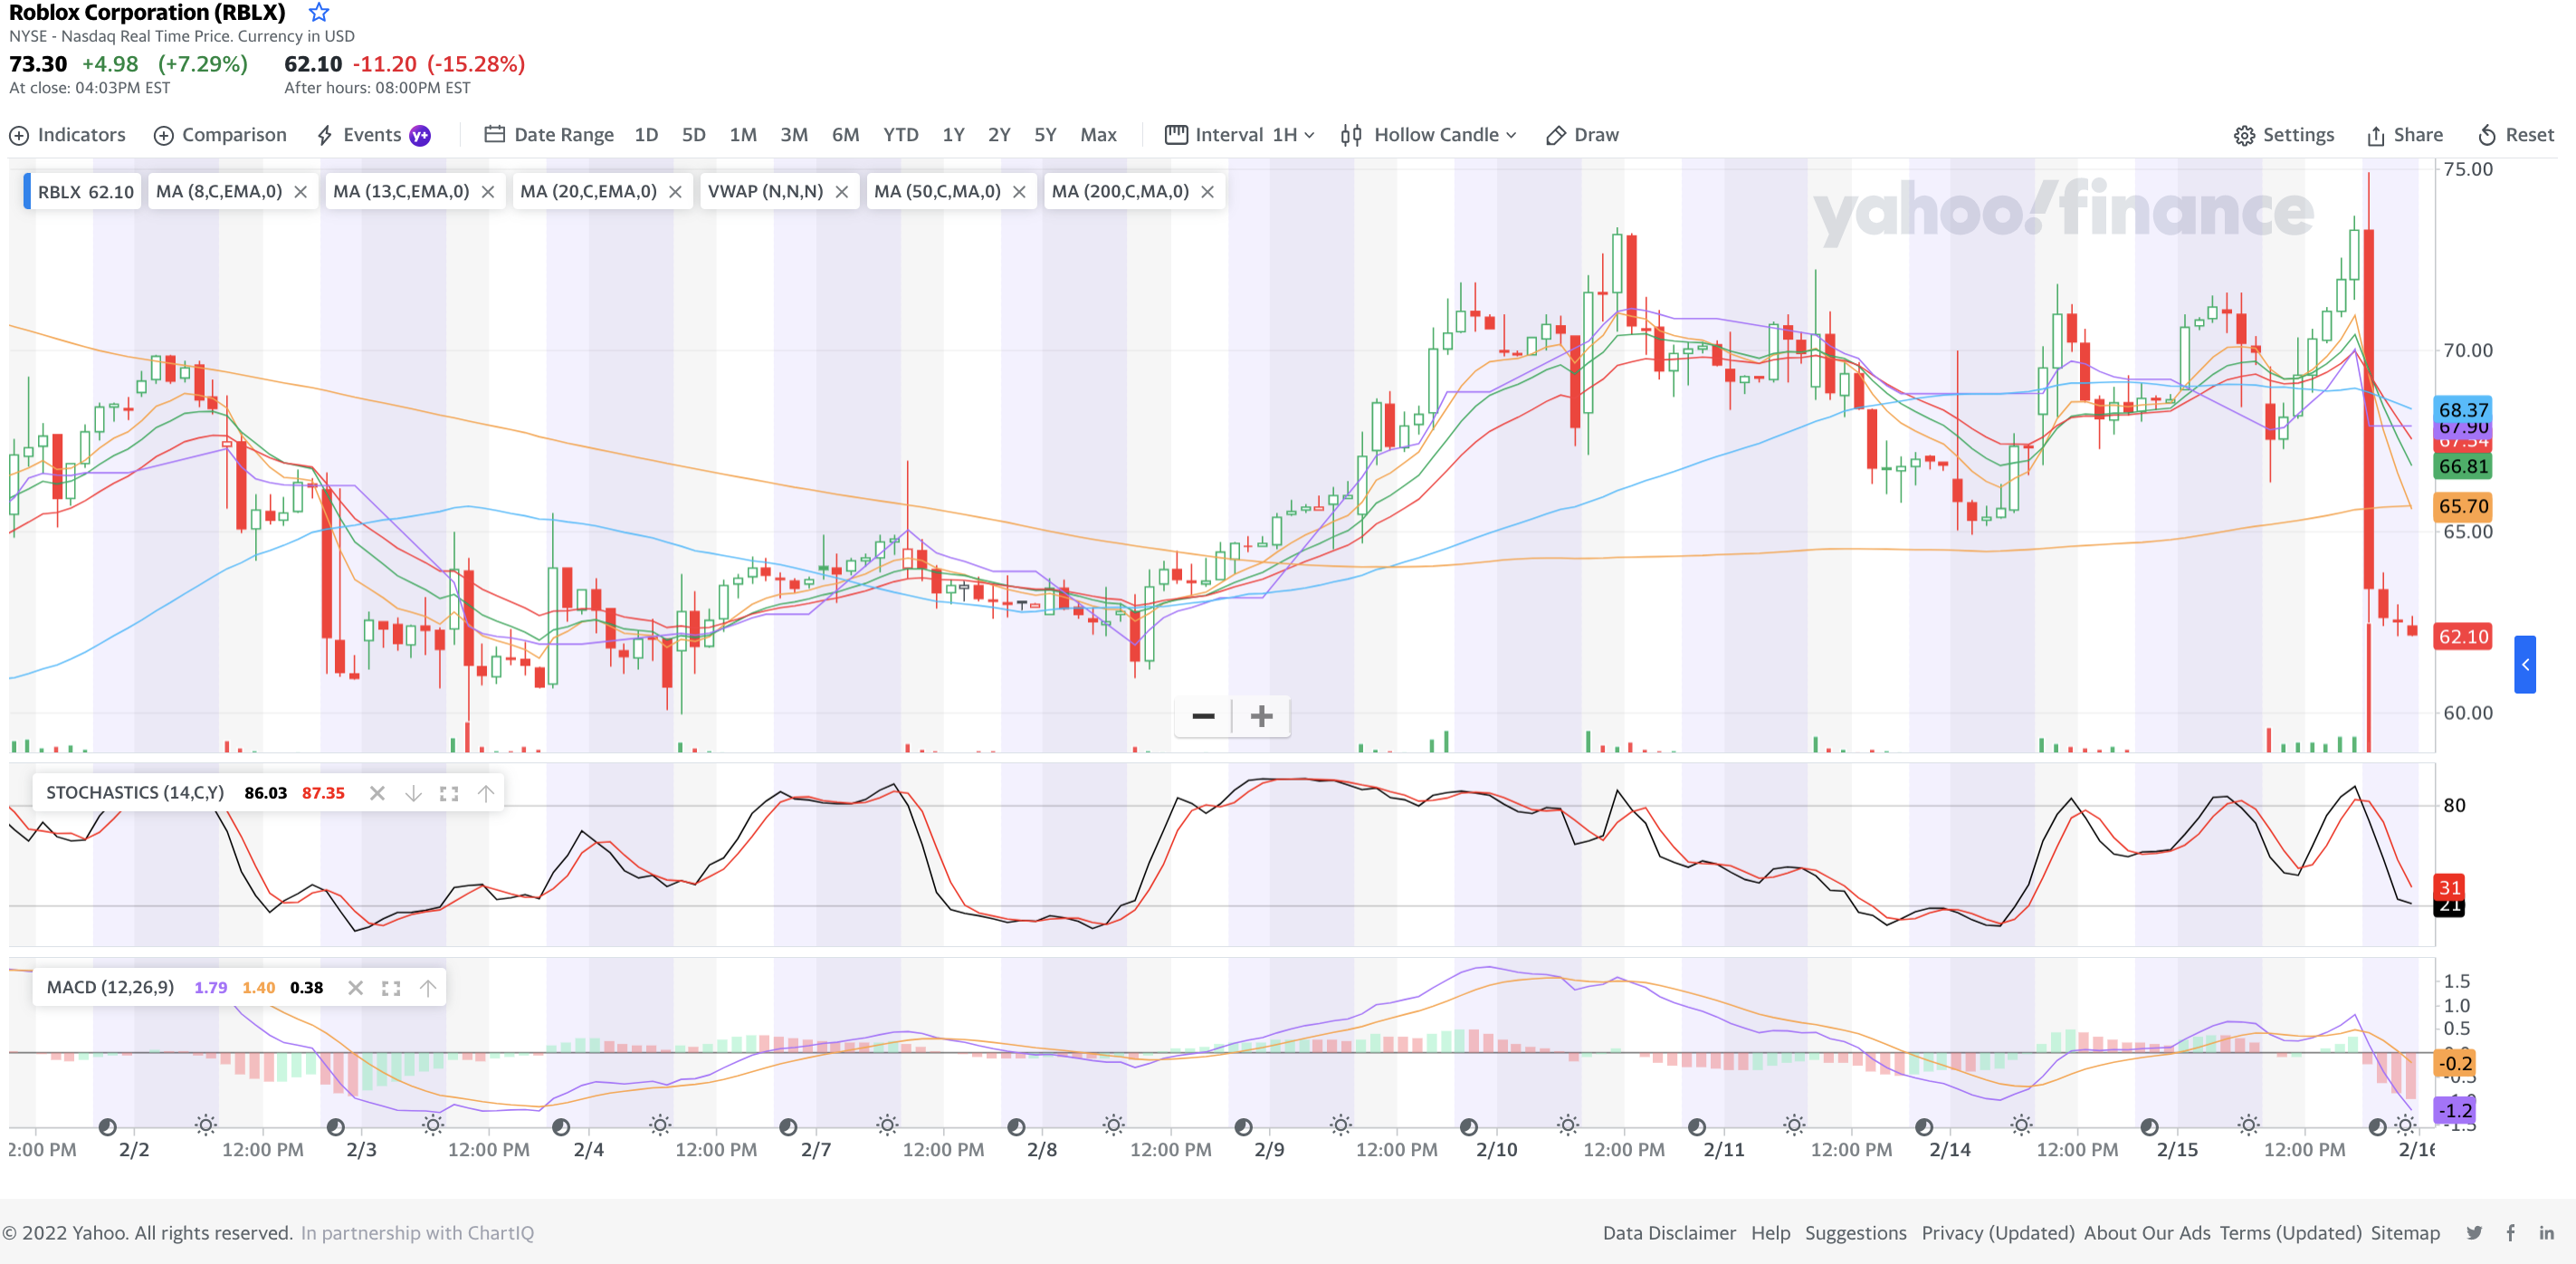This screenshot has width=2576, height=1264.
Task: Click the 2/2 market close moon marker
Action: tap(107, 1127)
